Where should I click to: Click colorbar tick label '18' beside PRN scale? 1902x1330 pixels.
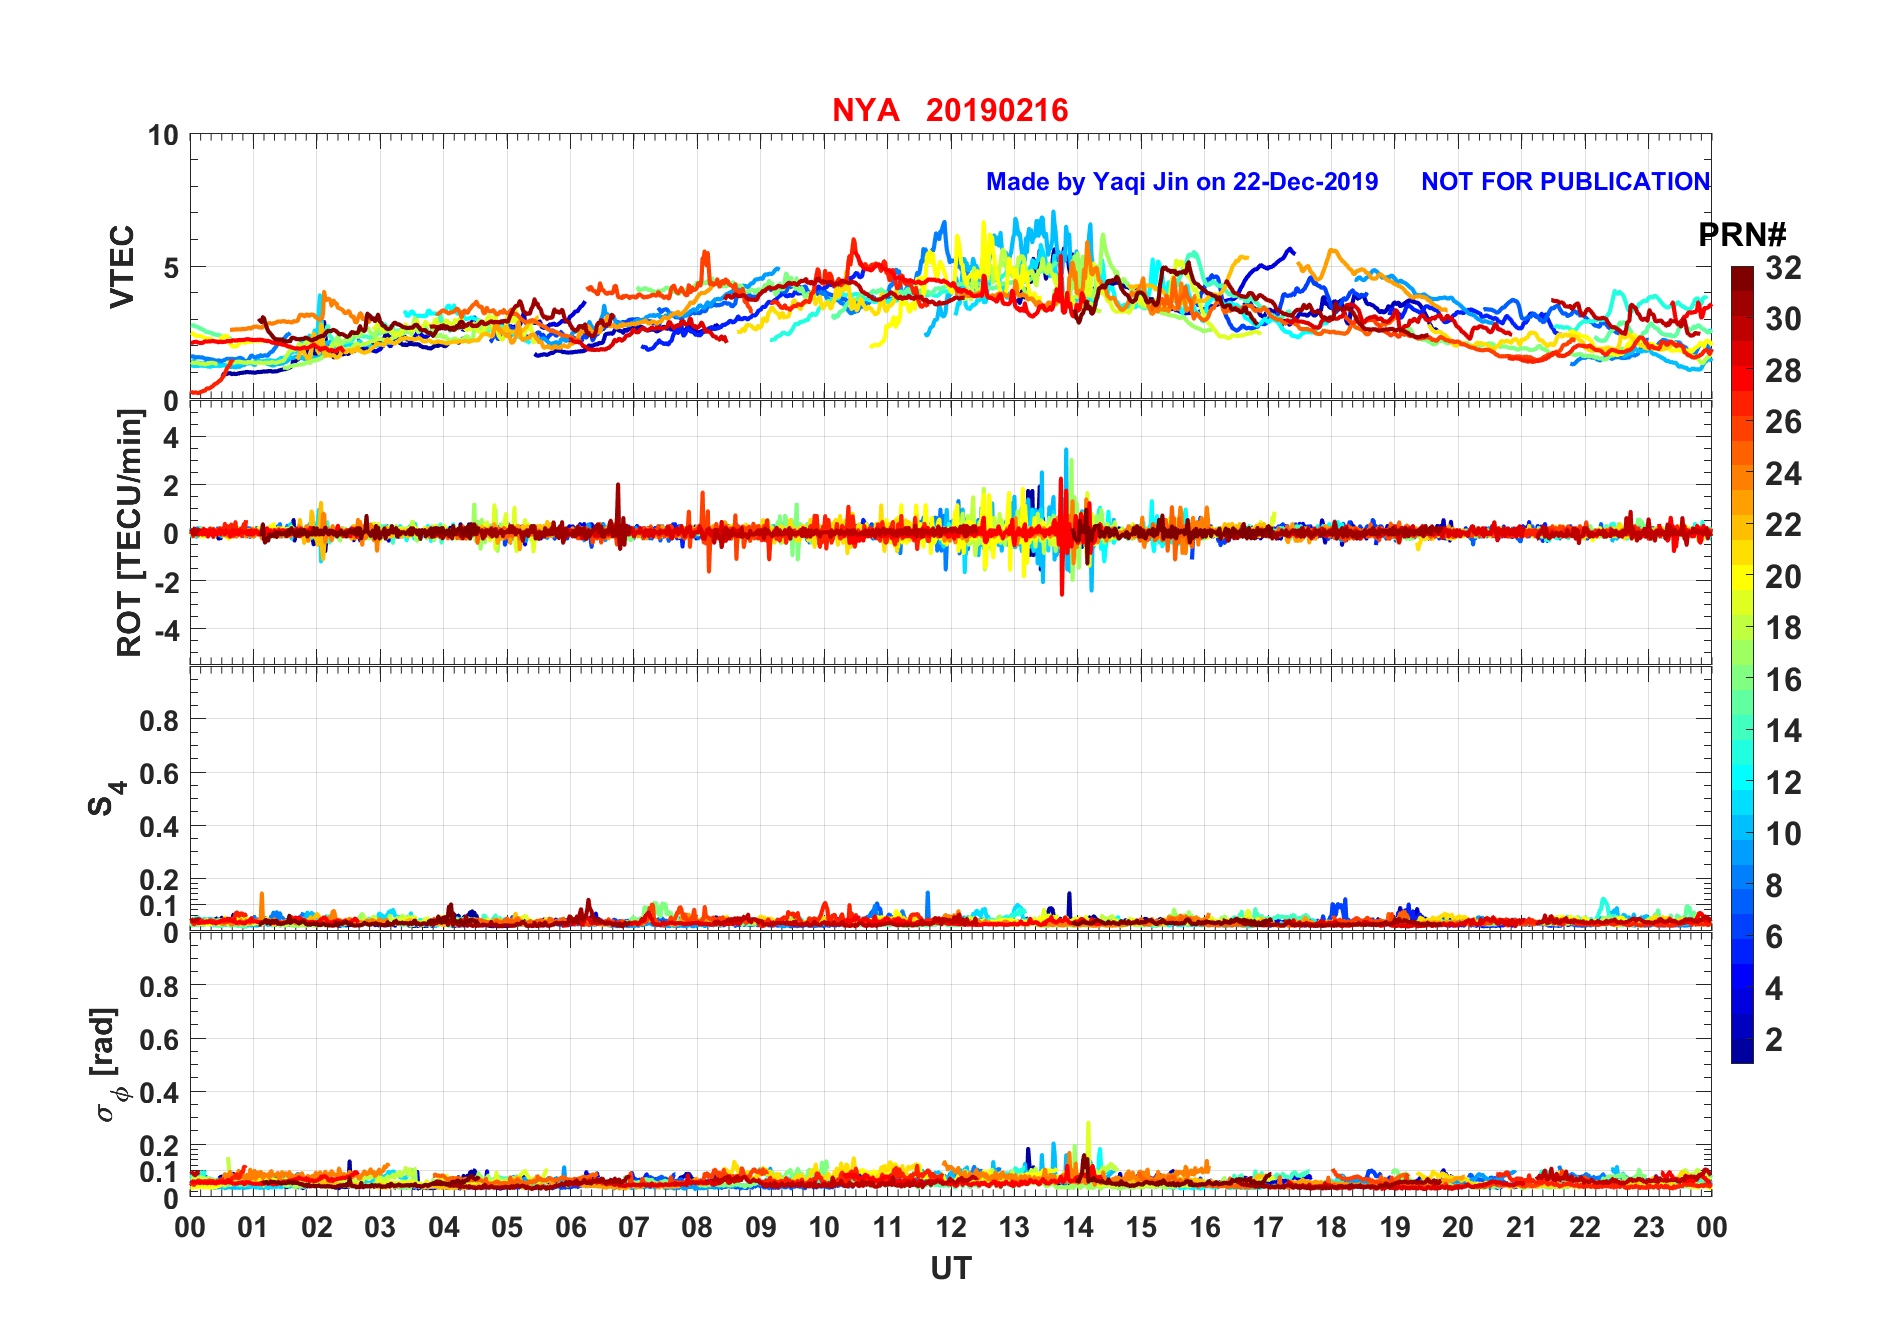[x=1783, y=628]
